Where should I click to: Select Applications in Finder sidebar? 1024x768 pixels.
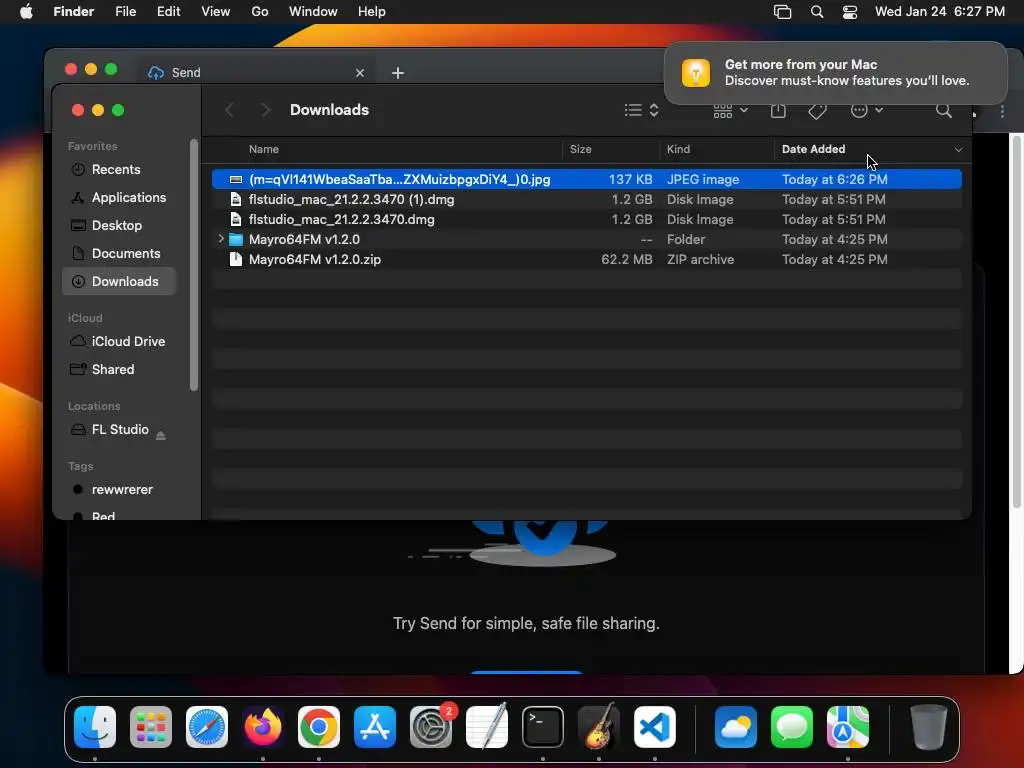[x=118, y=198]
